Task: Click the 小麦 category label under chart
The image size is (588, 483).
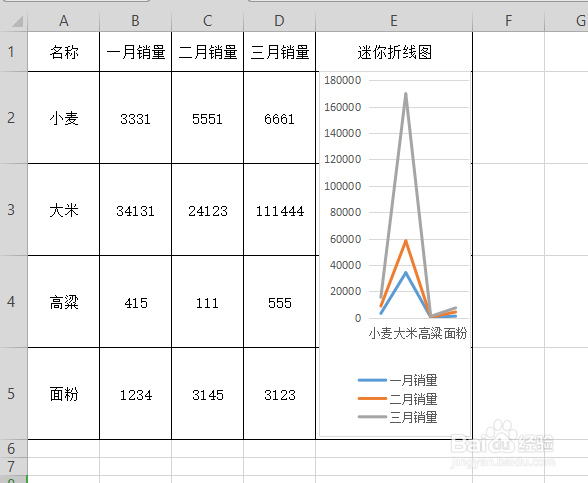Action: (381, 333)
